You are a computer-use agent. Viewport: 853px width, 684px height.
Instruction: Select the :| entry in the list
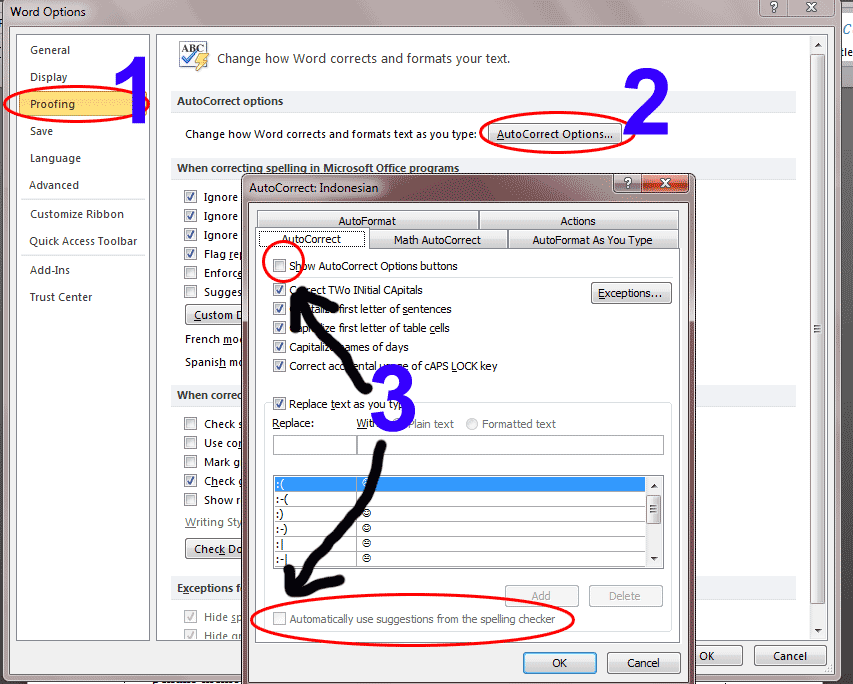point(460,544)
